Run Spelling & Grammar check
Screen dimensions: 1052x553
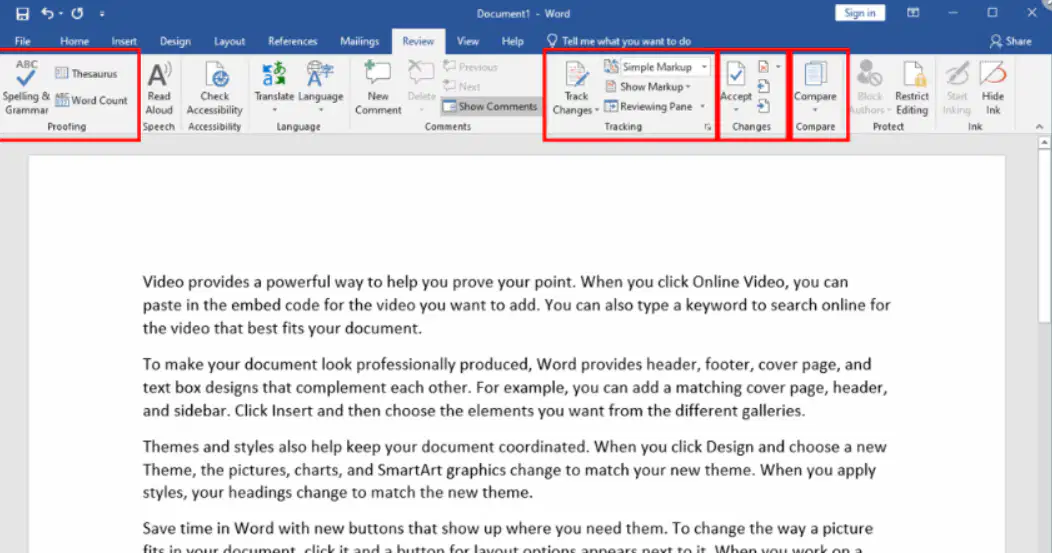point(26,87)
